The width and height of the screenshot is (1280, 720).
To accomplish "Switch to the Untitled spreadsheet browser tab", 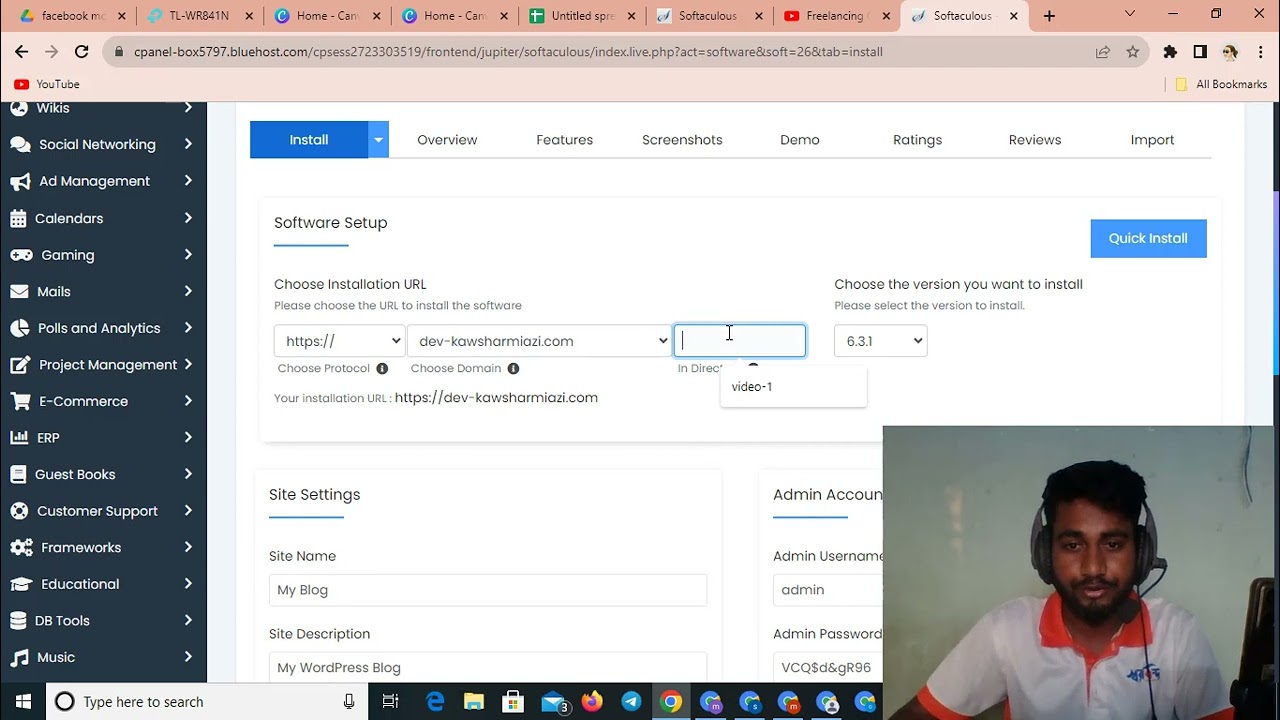I will coord(582,16).
